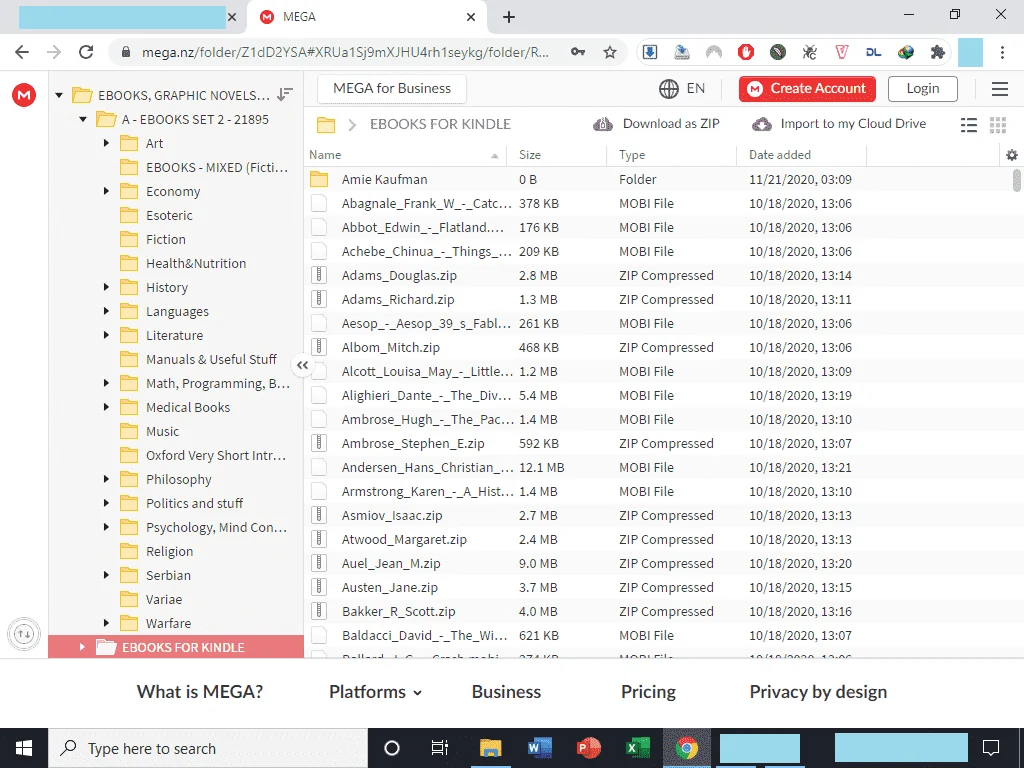Go back to previous page
1024x768 pixels.
pos(22,52)
